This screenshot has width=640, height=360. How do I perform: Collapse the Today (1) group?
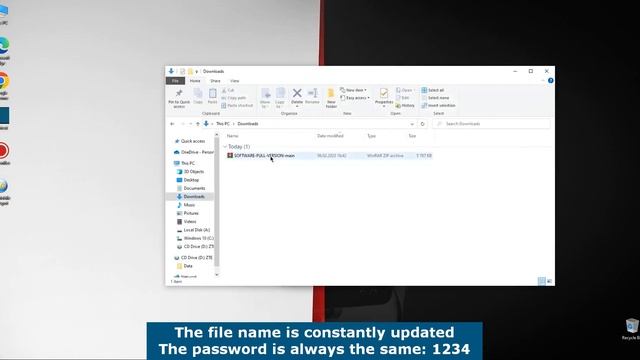click(x=225, y=147)
